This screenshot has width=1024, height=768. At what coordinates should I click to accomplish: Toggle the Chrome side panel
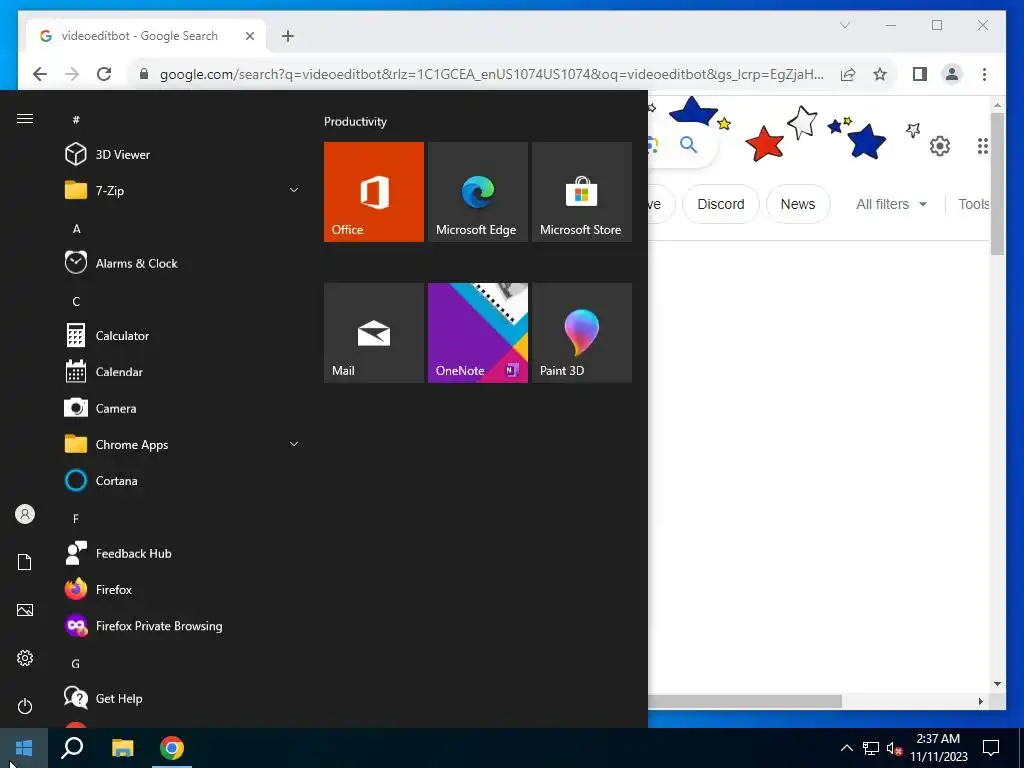click(x=920, y=74)
